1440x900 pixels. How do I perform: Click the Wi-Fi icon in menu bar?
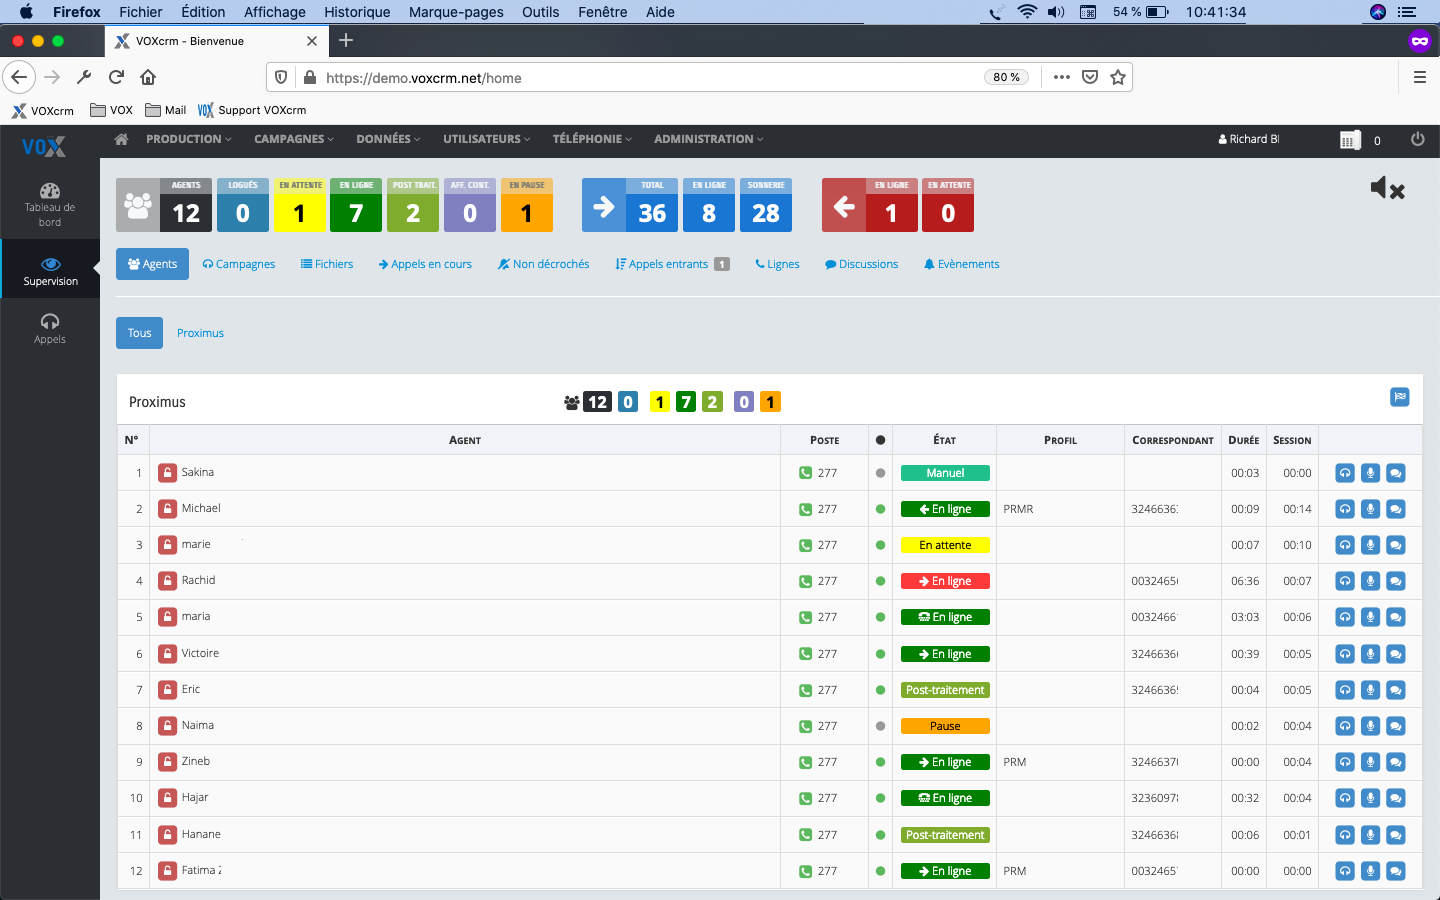coord(1027,12)
